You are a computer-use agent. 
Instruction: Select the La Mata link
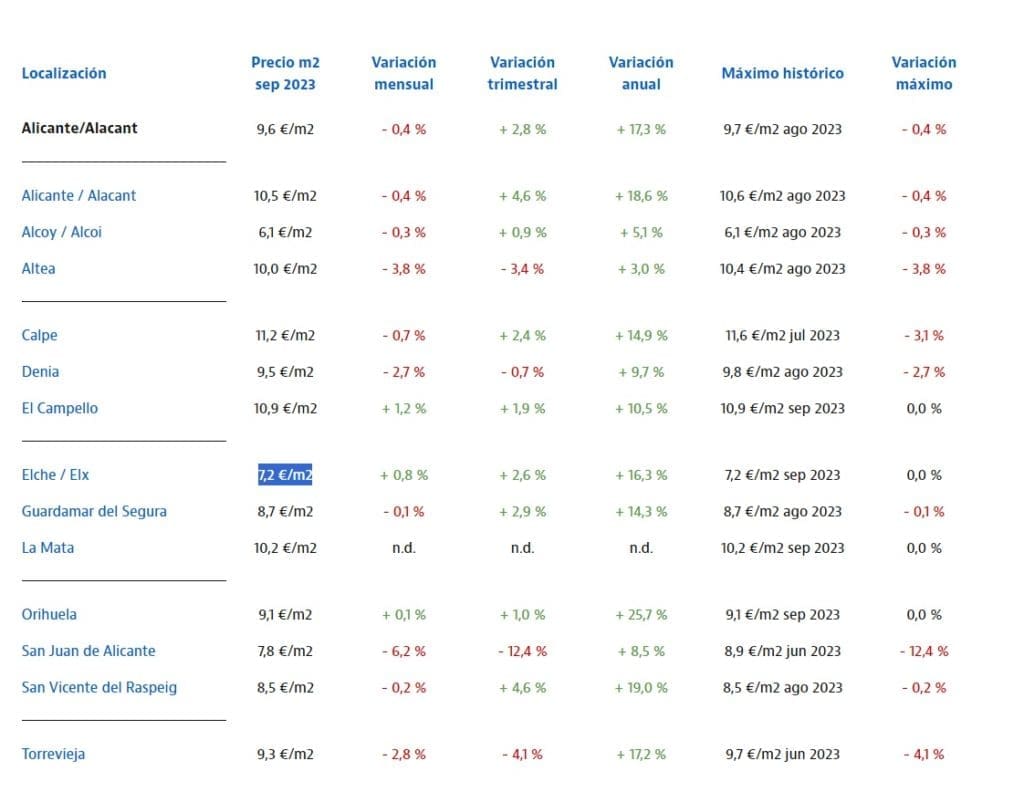click(x=48, y=548)
